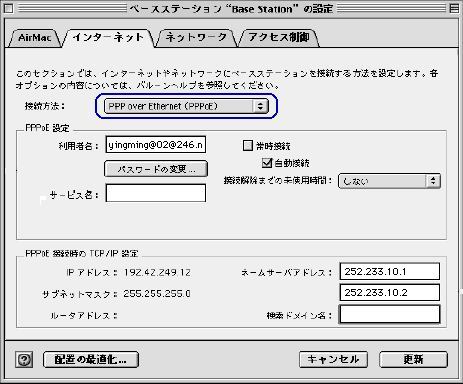Open the 接続方法 PPPoE popup menu

tap(186, 106)
